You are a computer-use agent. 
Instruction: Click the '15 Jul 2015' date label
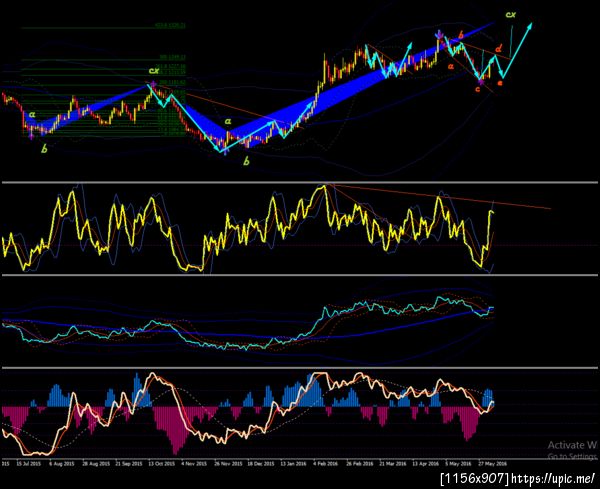click(x=29, y=463)
